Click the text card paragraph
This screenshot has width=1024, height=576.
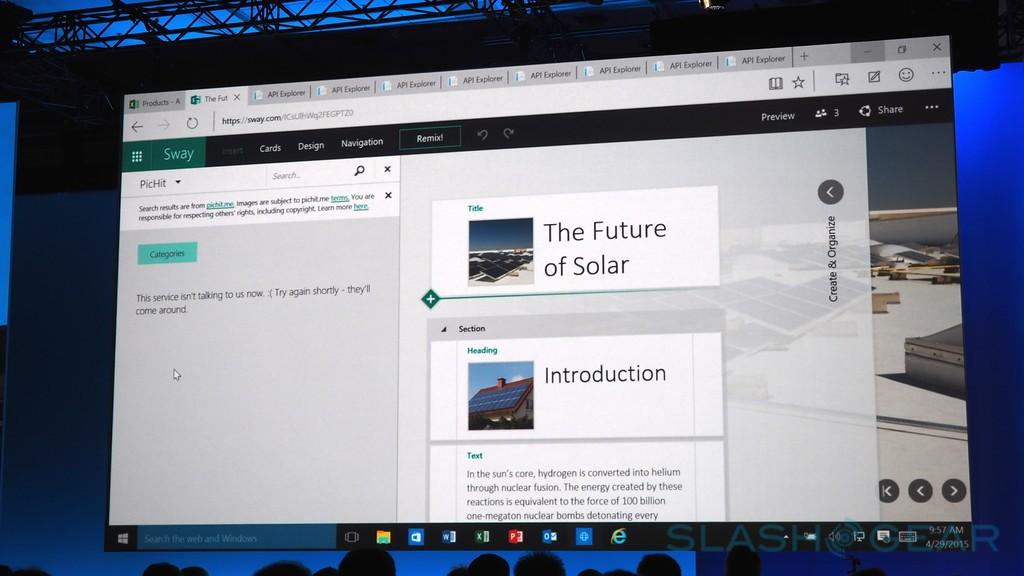pos(574,493)
